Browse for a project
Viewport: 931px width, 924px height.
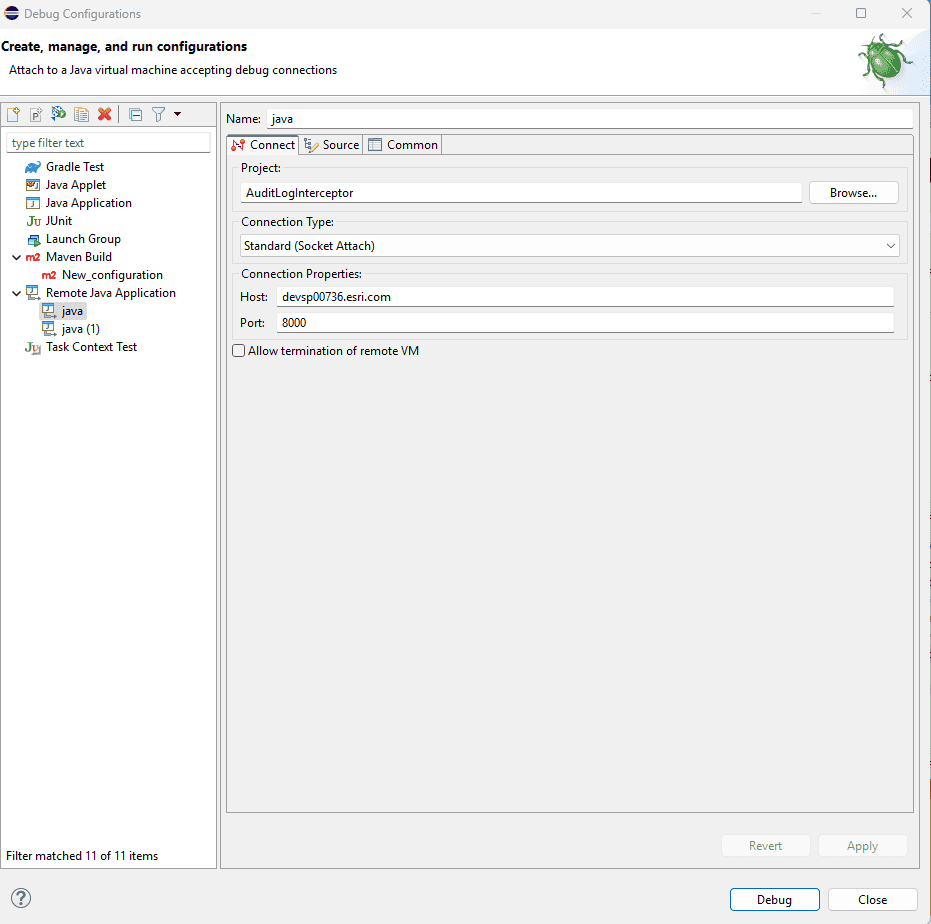(853, 192)
